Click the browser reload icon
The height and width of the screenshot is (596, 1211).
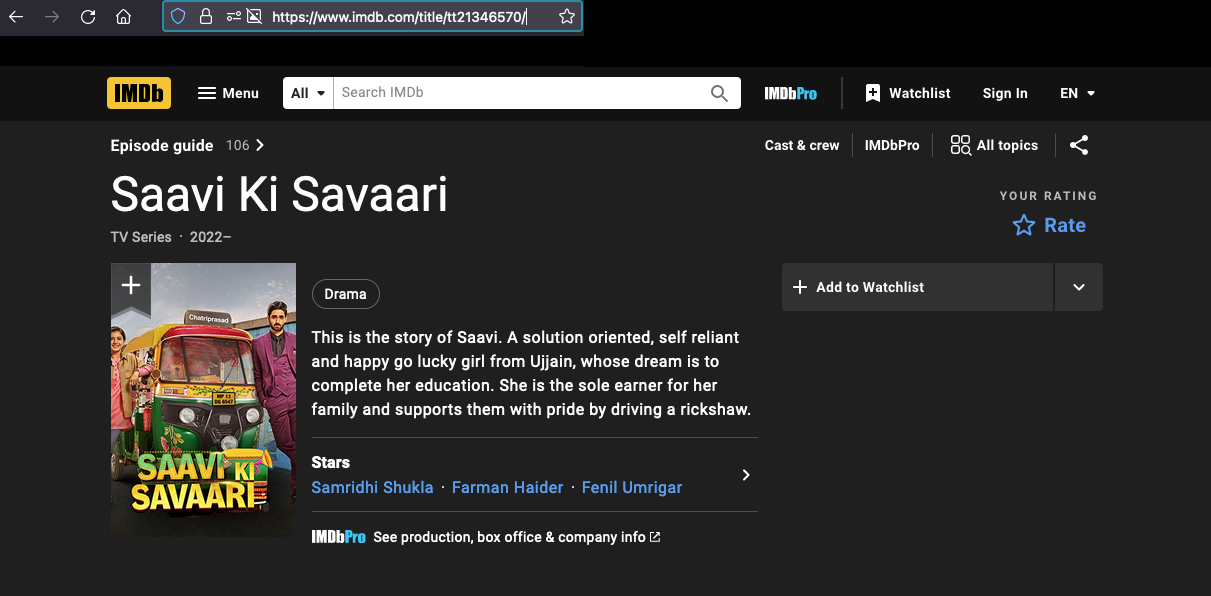88,16
